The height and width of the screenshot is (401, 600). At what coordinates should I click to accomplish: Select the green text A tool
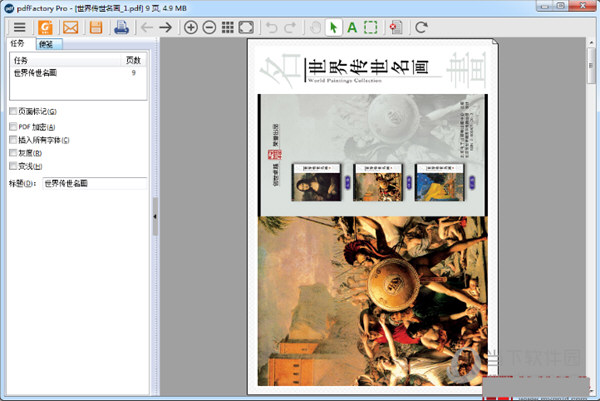point(352,27)
